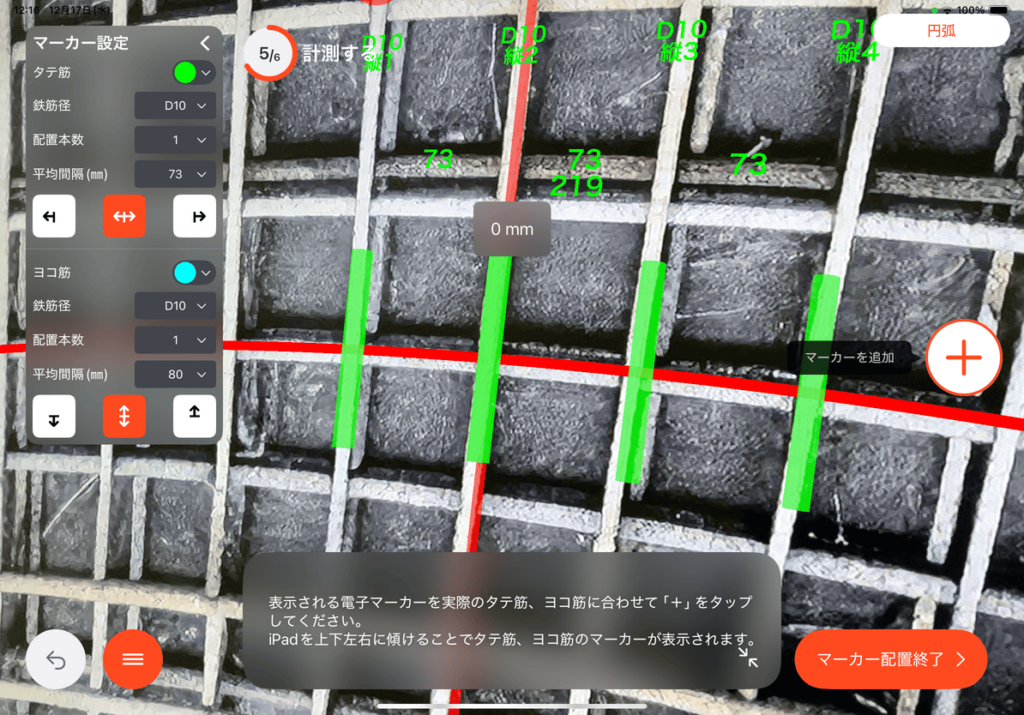Open the orange hamburger menu
The width and height of the screenshot is (1024, 715).
coord(133,659)
